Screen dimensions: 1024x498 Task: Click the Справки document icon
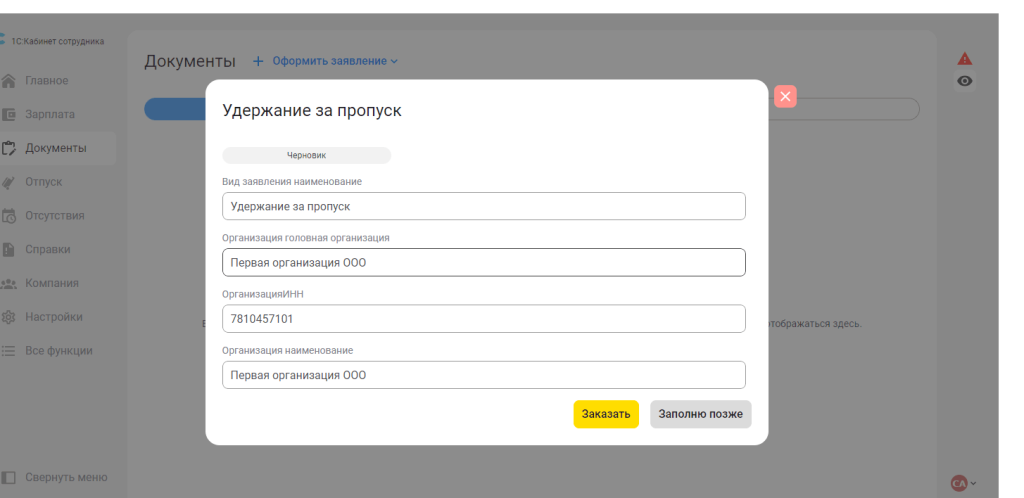tap(9, 250)
